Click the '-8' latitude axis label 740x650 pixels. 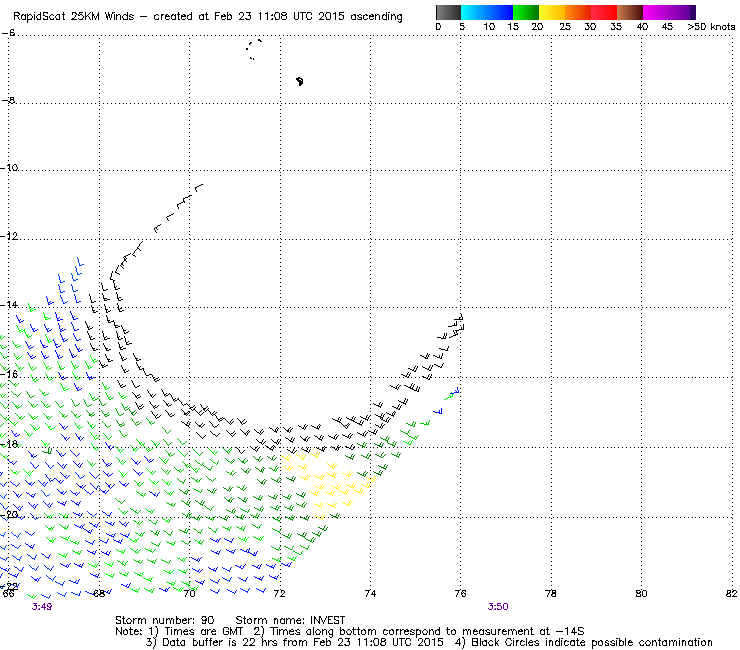click(x=8, y=101)
